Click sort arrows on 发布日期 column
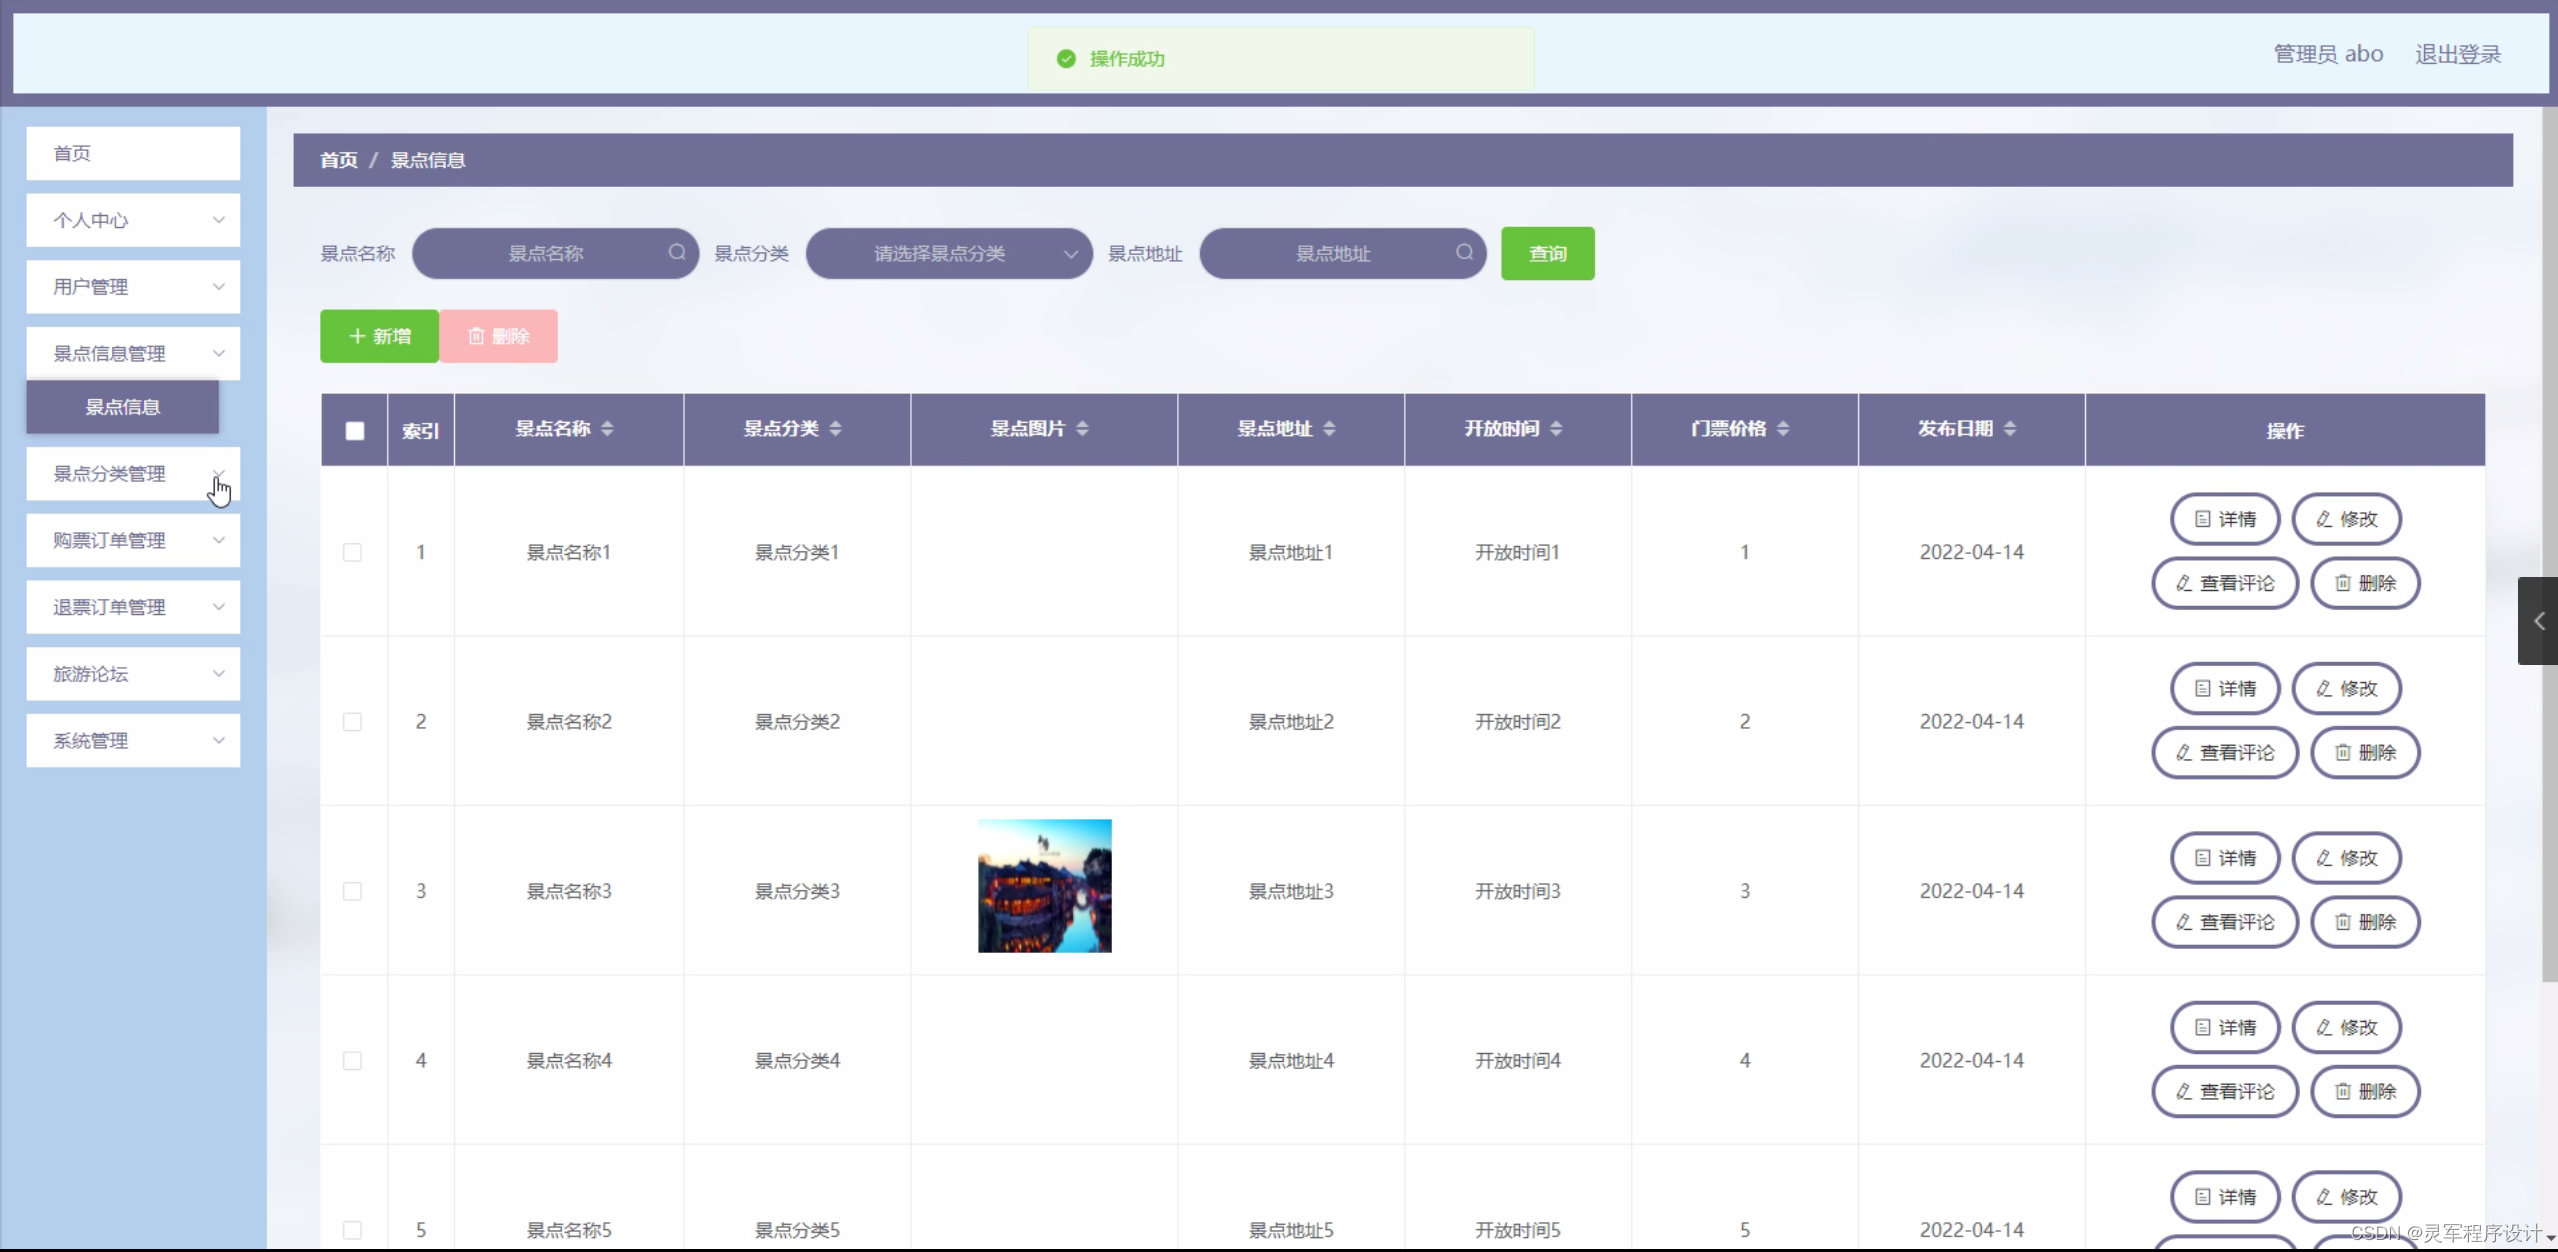The height and width of the screenshot is (1252, 2558). [x=2010, y=429]
